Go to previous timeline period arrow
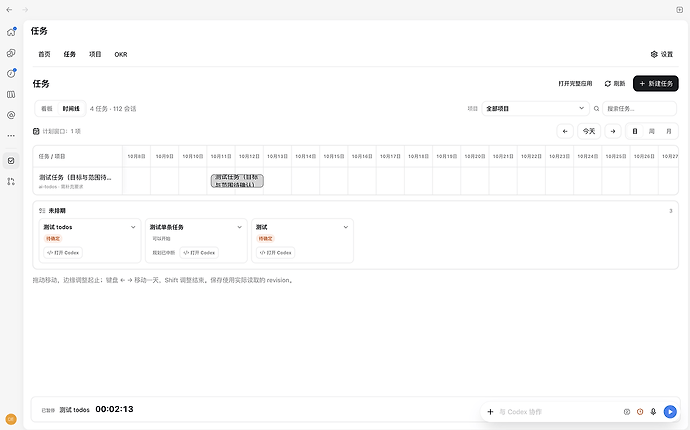 [565, 131]
